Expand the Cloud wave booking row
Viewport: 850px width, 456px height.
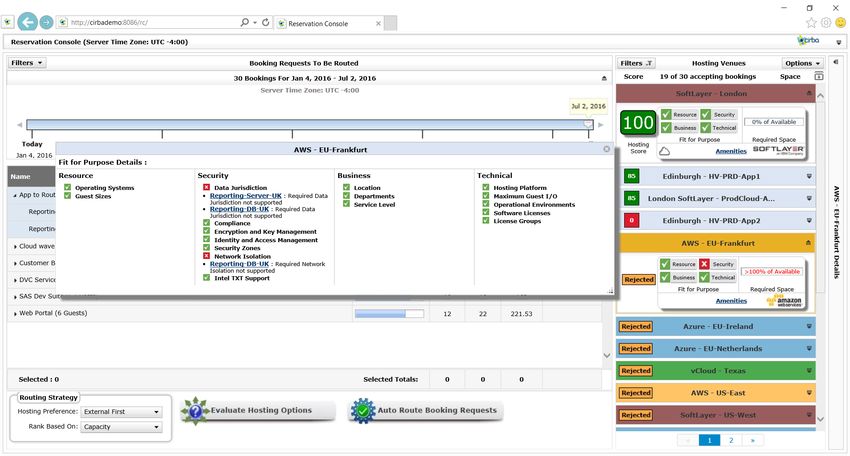click(15, 247)
